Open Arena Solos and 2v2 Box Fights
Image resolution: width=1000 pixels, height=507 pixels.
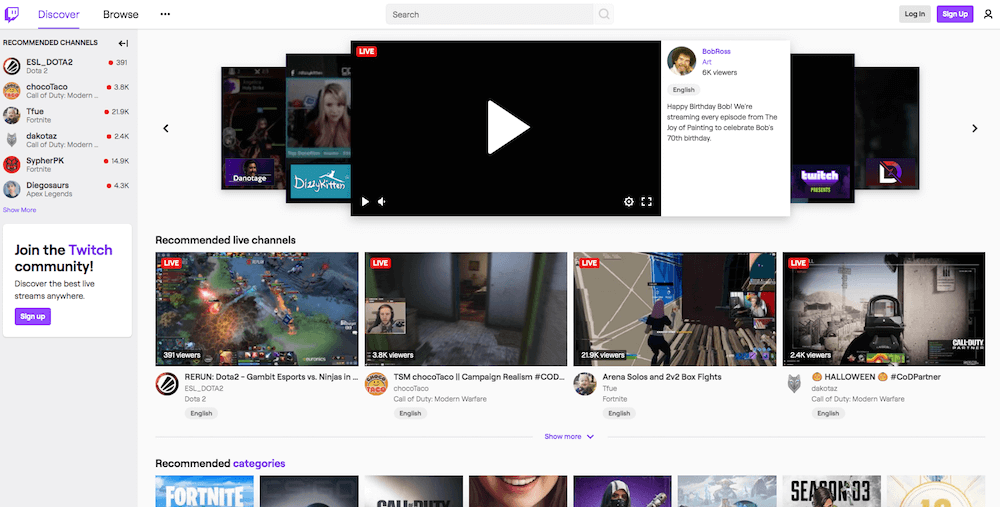[x=662, y=377]
